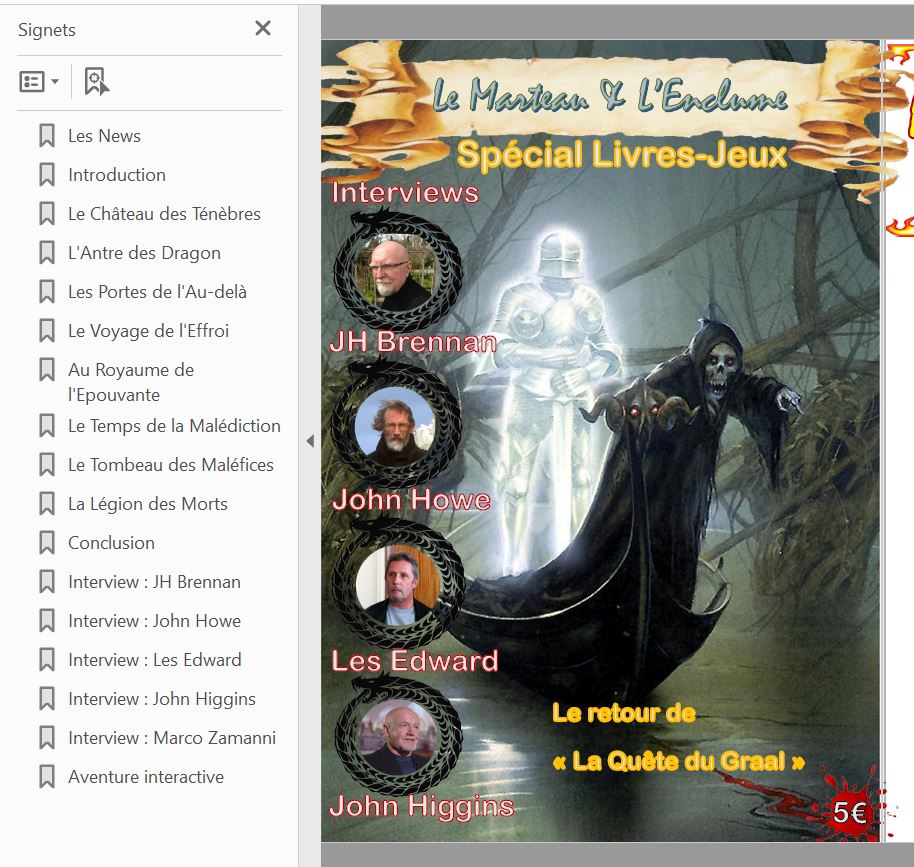Jump to Le Château des Ténèbres
The width and height of the screenshot is (914, 867).
164,214
